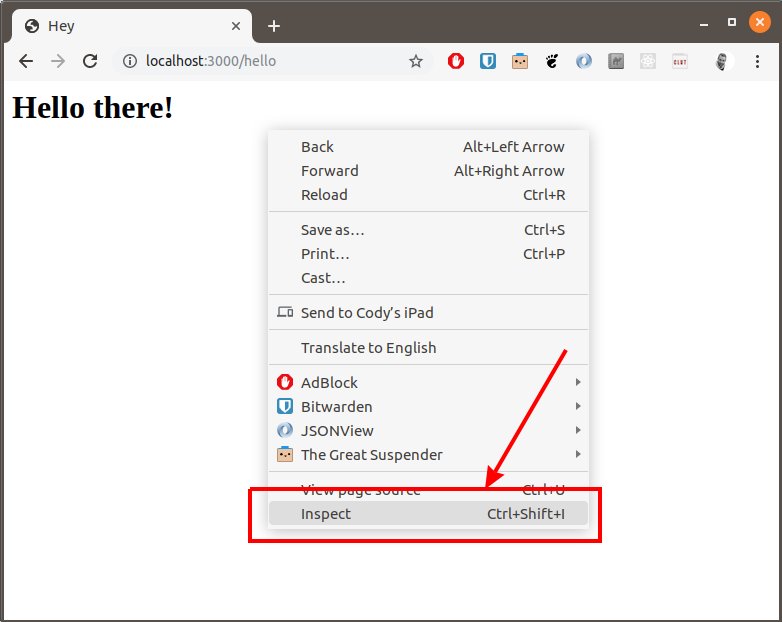Choose Back from the context menu

428,147
